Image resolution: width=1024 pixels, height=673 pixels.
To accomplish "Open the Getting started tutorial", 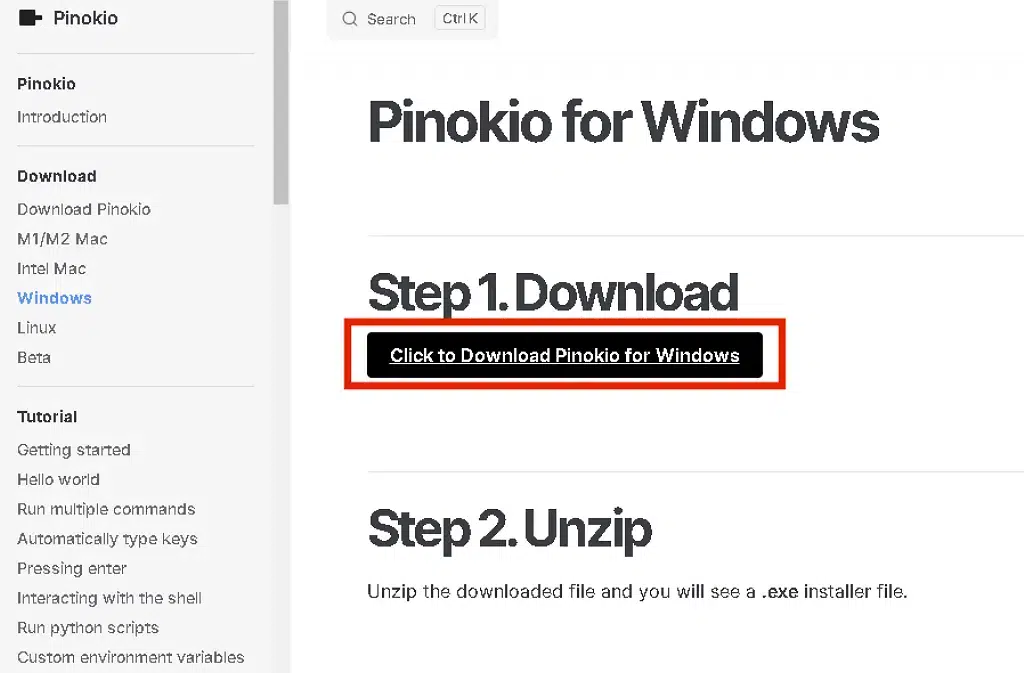I will tap(74, 450).
